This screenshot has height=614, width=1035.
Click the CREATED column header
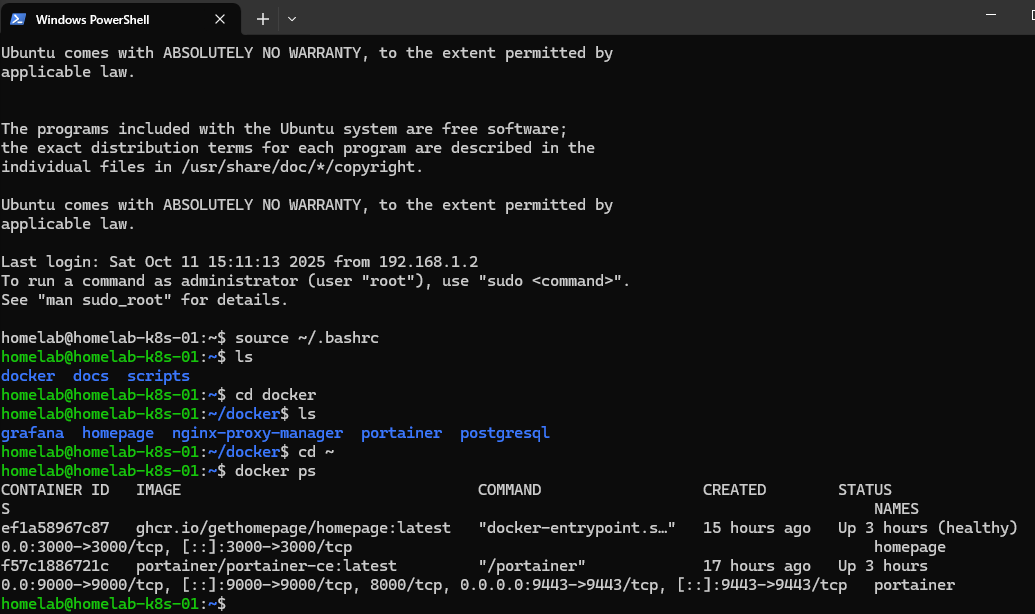point(734,490)
